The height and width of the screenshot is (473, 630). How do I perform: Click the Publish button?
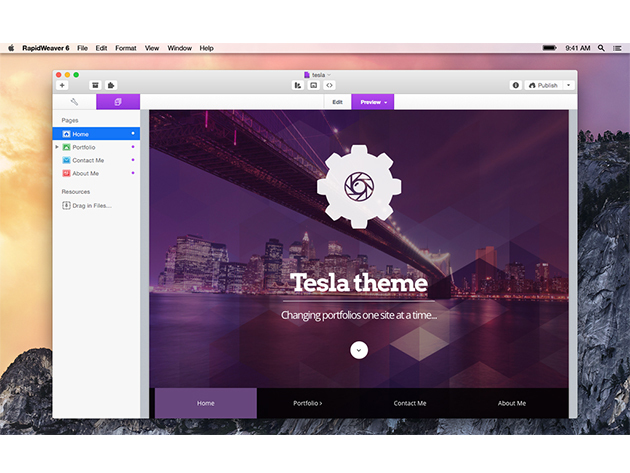pyautogui.click(x=543, y=85)
